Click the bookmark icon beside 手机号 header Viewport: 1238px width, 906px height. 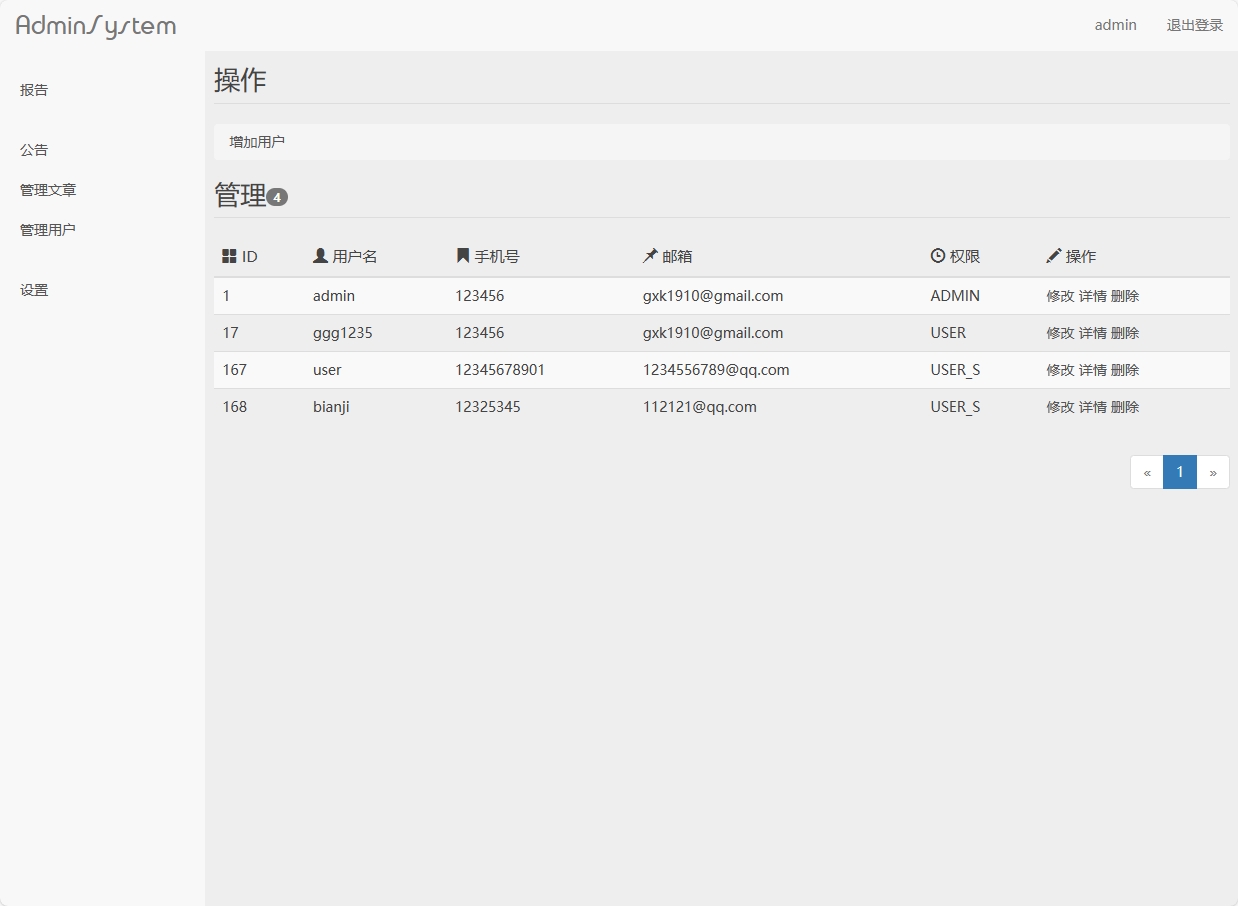tap(459, 255)
